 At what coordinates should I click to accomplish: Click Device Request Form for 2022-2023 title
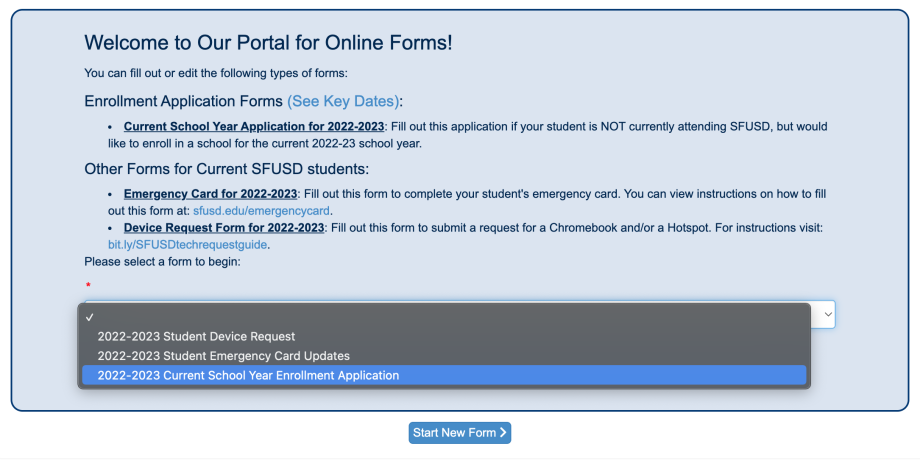click(x=224, y=228)
